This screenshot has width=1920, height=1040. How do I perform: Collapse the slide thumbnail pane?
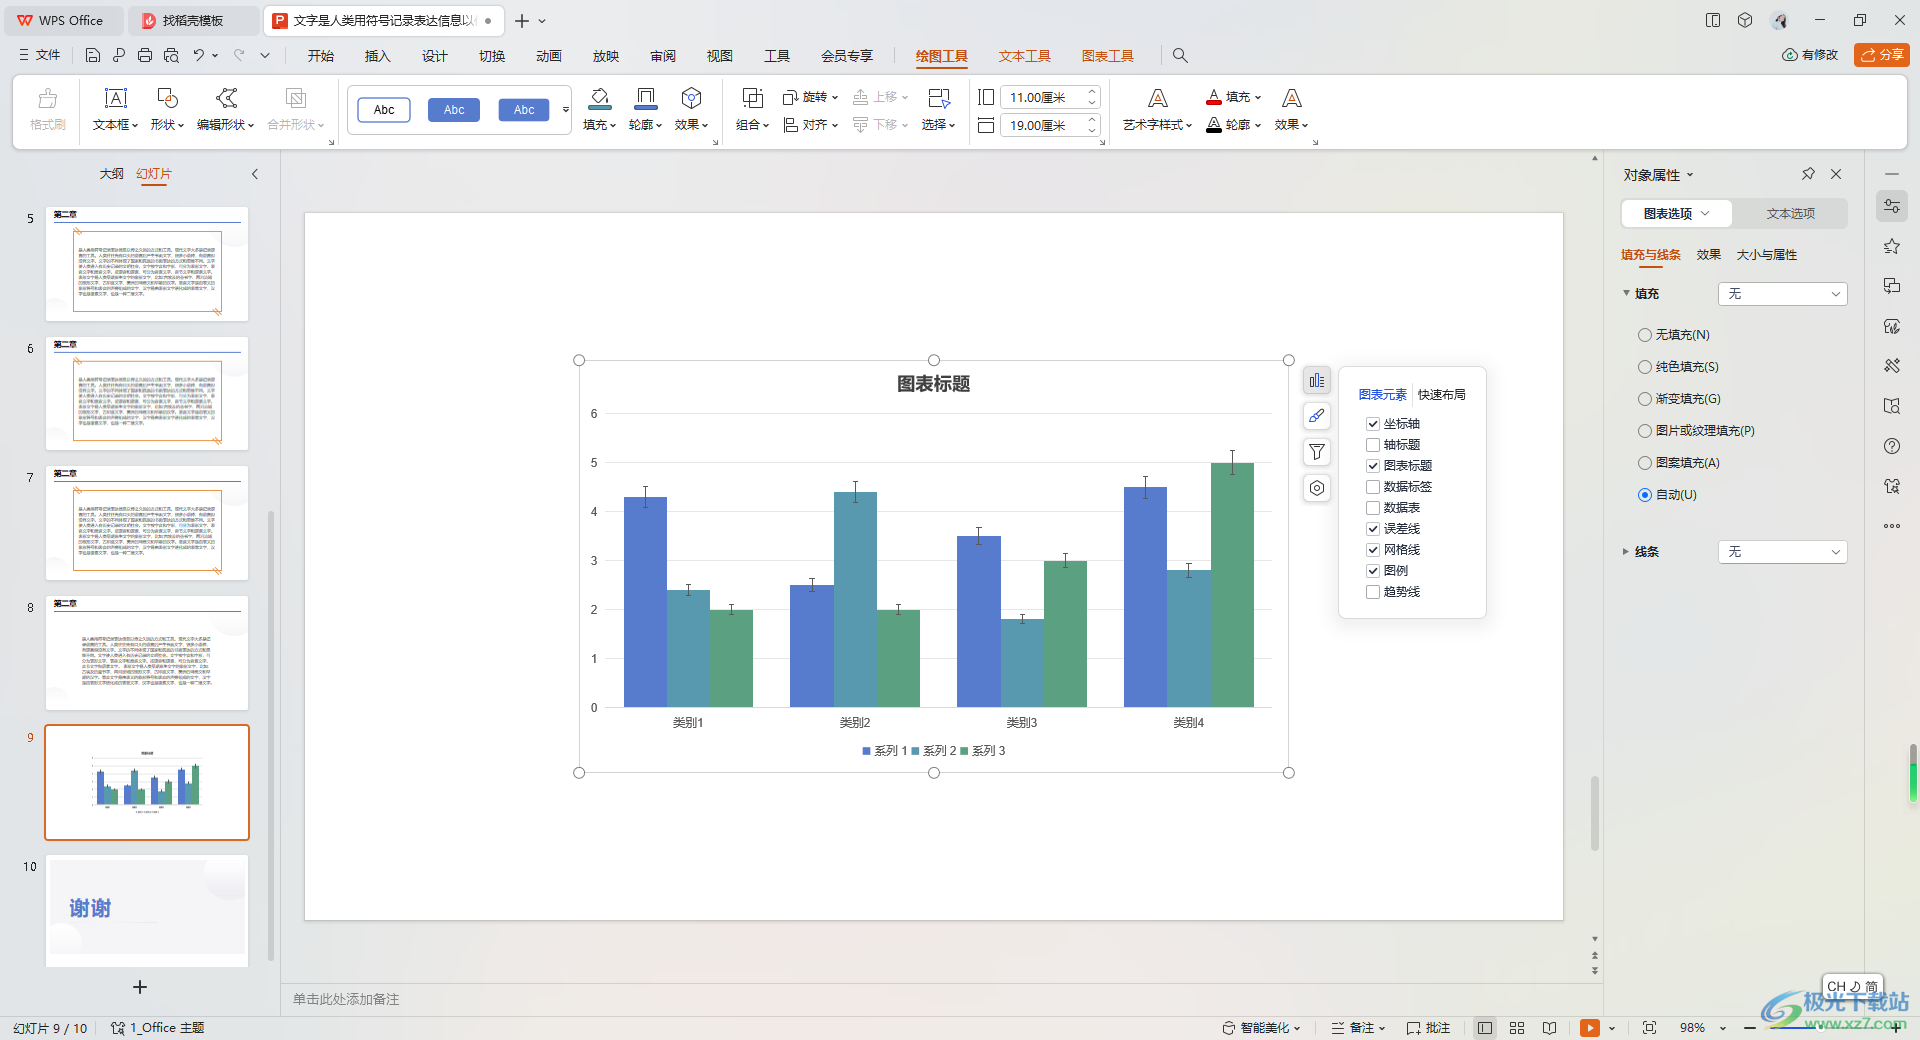point(255,174)
